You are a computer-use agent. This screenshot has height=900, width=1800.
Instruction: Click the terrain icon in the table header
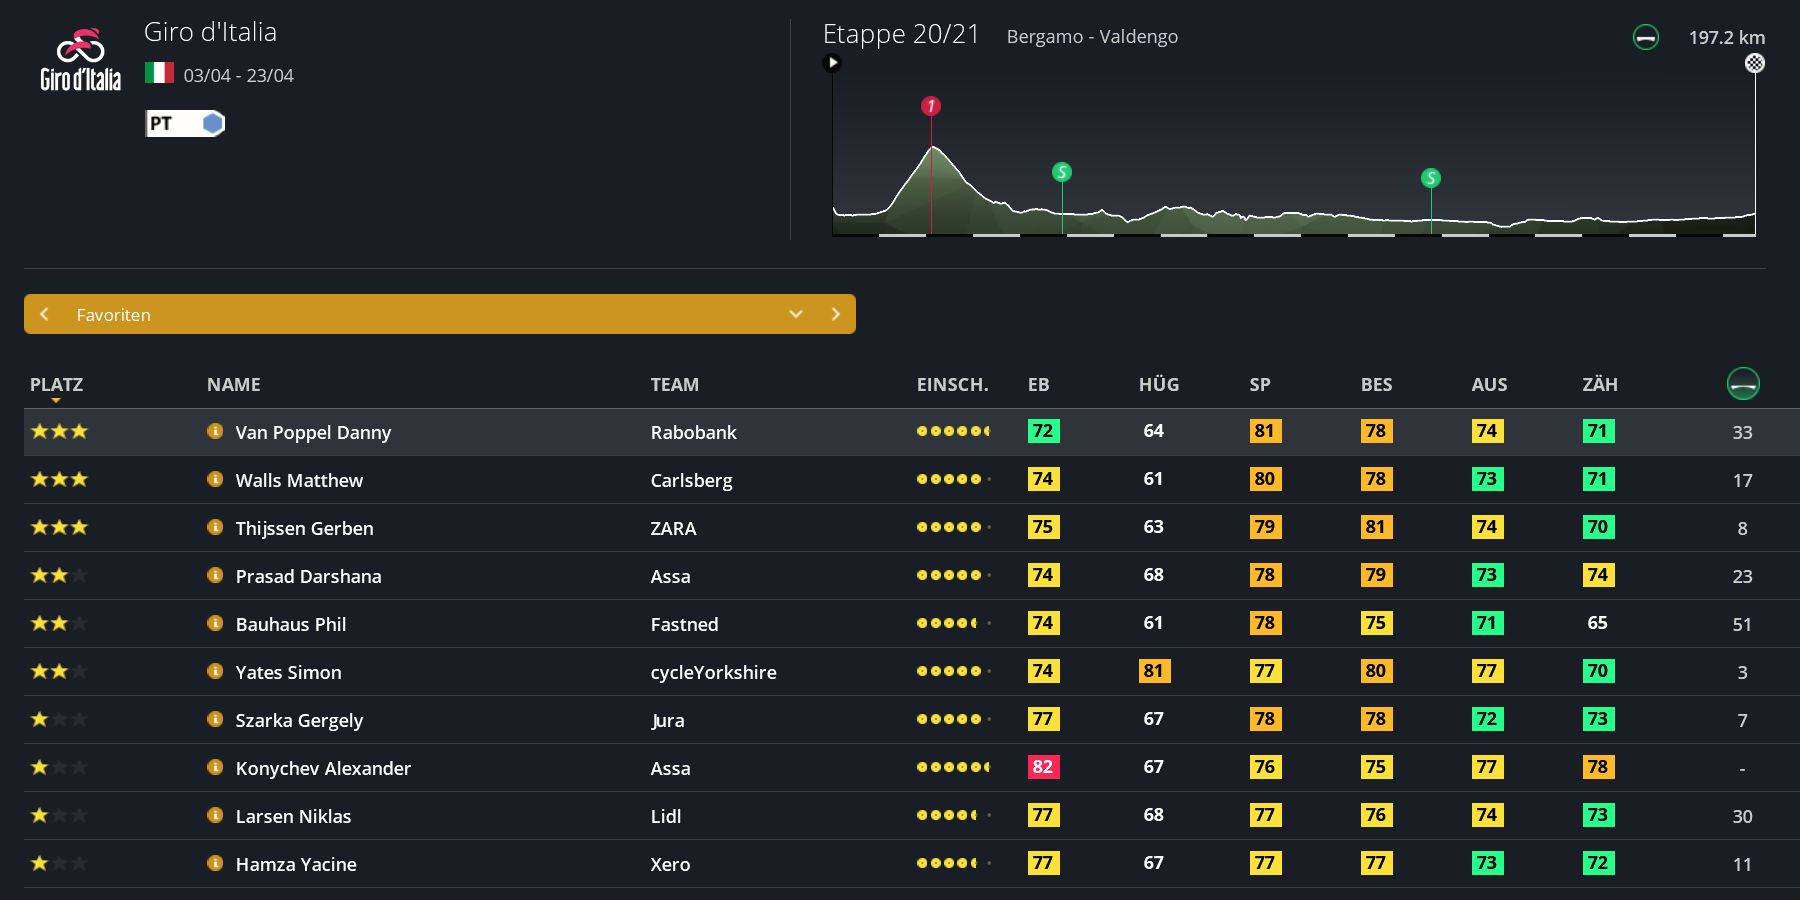pyautogui.click(x=1742, y=384)
